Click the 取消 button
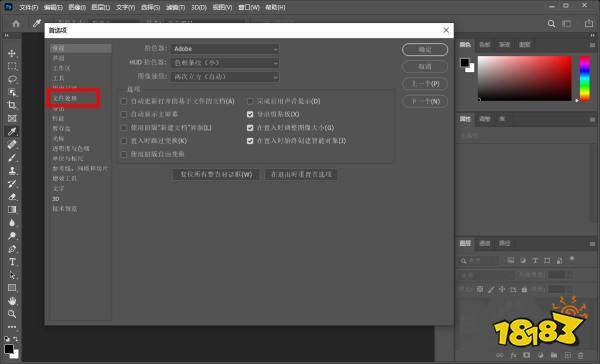 [425, 67]
